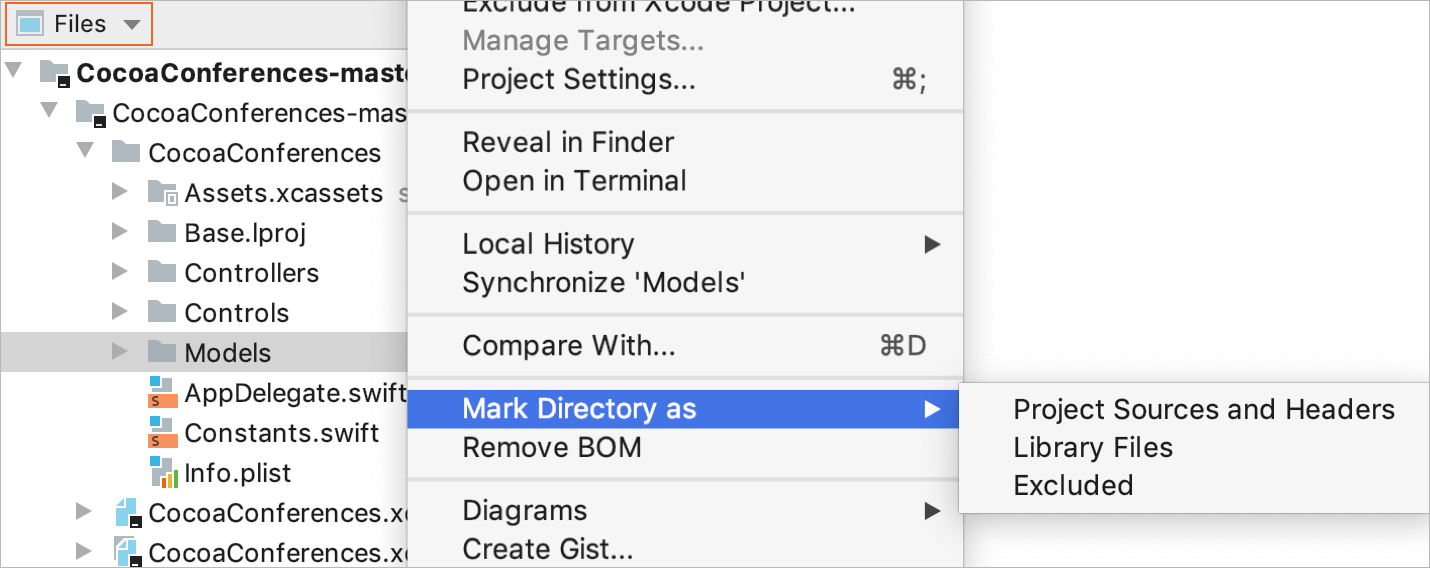1430x568 pixels.
Task: Click the Constants.swift file icon
Action: [162, 432]
